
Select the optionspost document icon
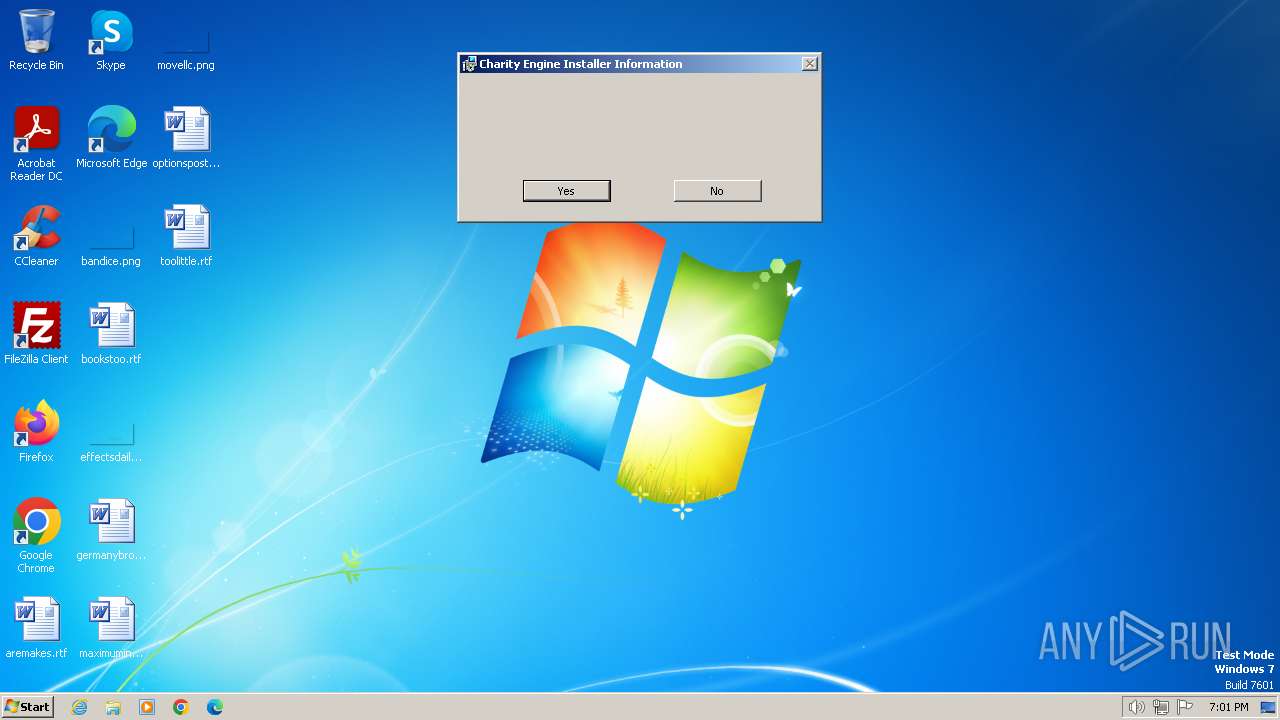pos(186,138)
